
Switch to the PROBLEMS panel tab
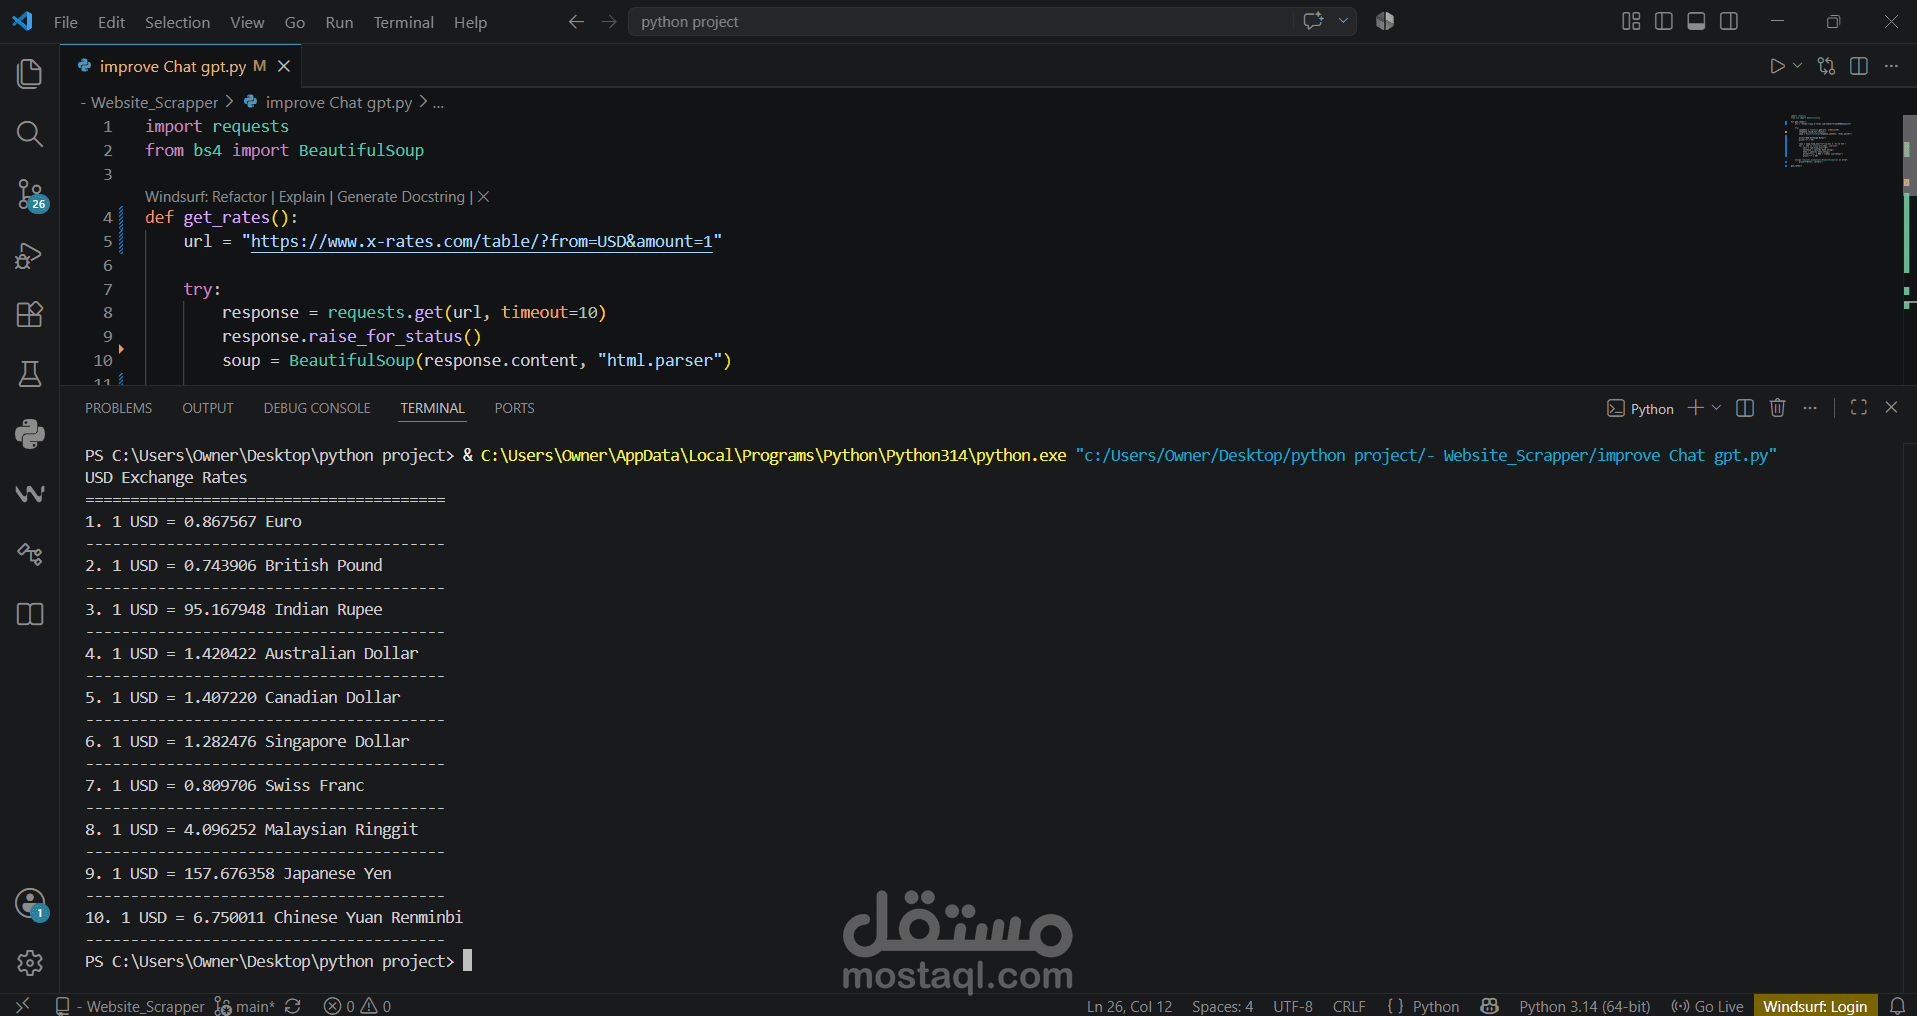point(119,408)
